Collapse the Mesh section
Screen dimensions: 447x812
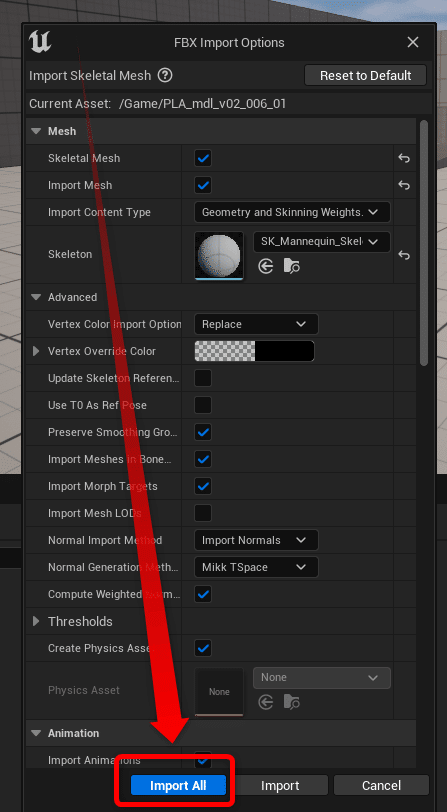tap(36, 132)
